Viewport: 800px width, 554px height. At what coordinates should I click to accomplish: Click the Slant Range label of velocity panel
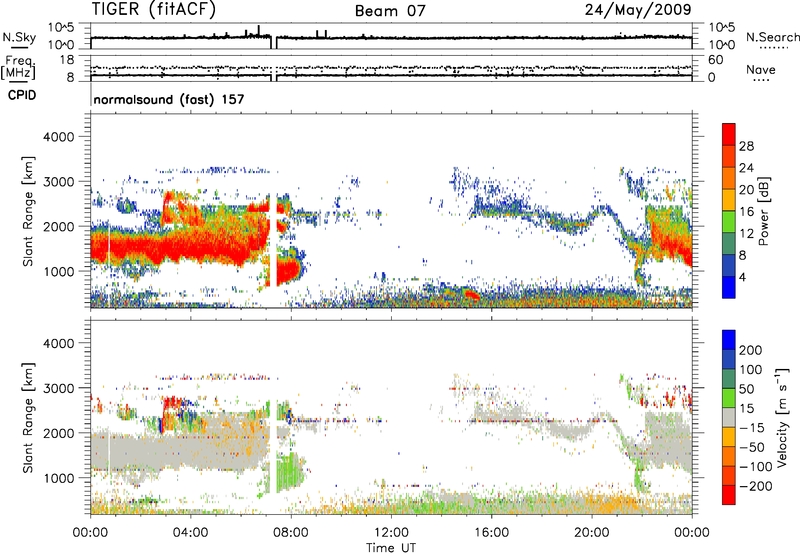pyautogui.click(x=28, y=417)
